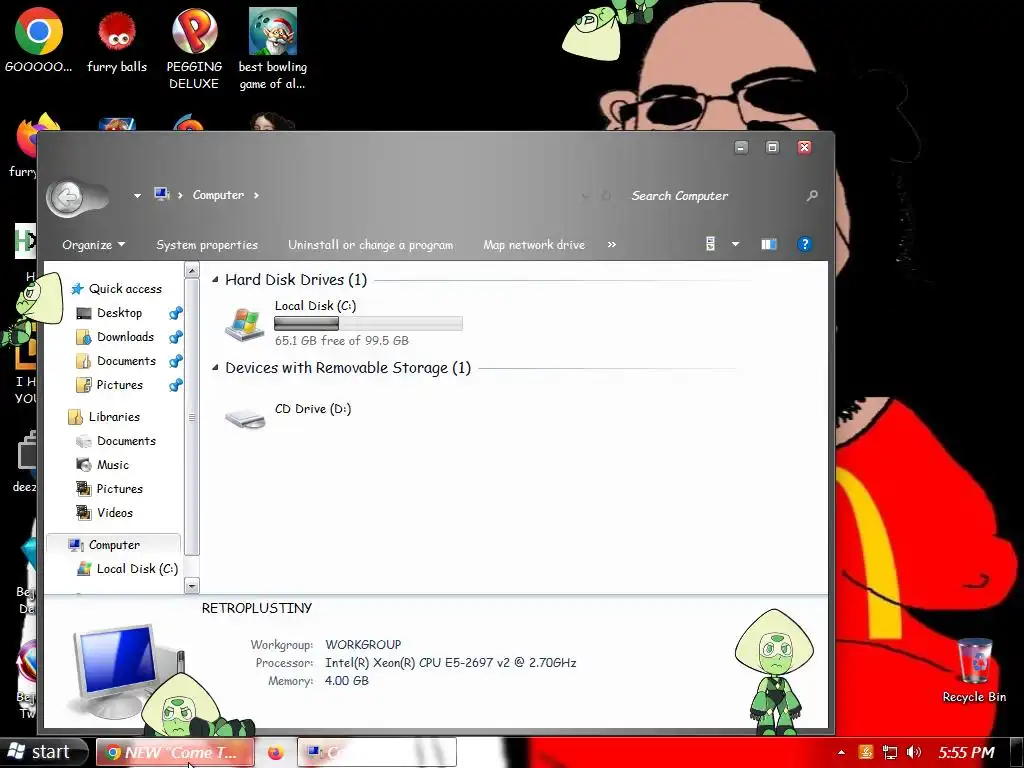Click the pin icon beside Downloads
Image resolution: width=1024 pixels, height=768 pixels.
click(x=176, y=337)
